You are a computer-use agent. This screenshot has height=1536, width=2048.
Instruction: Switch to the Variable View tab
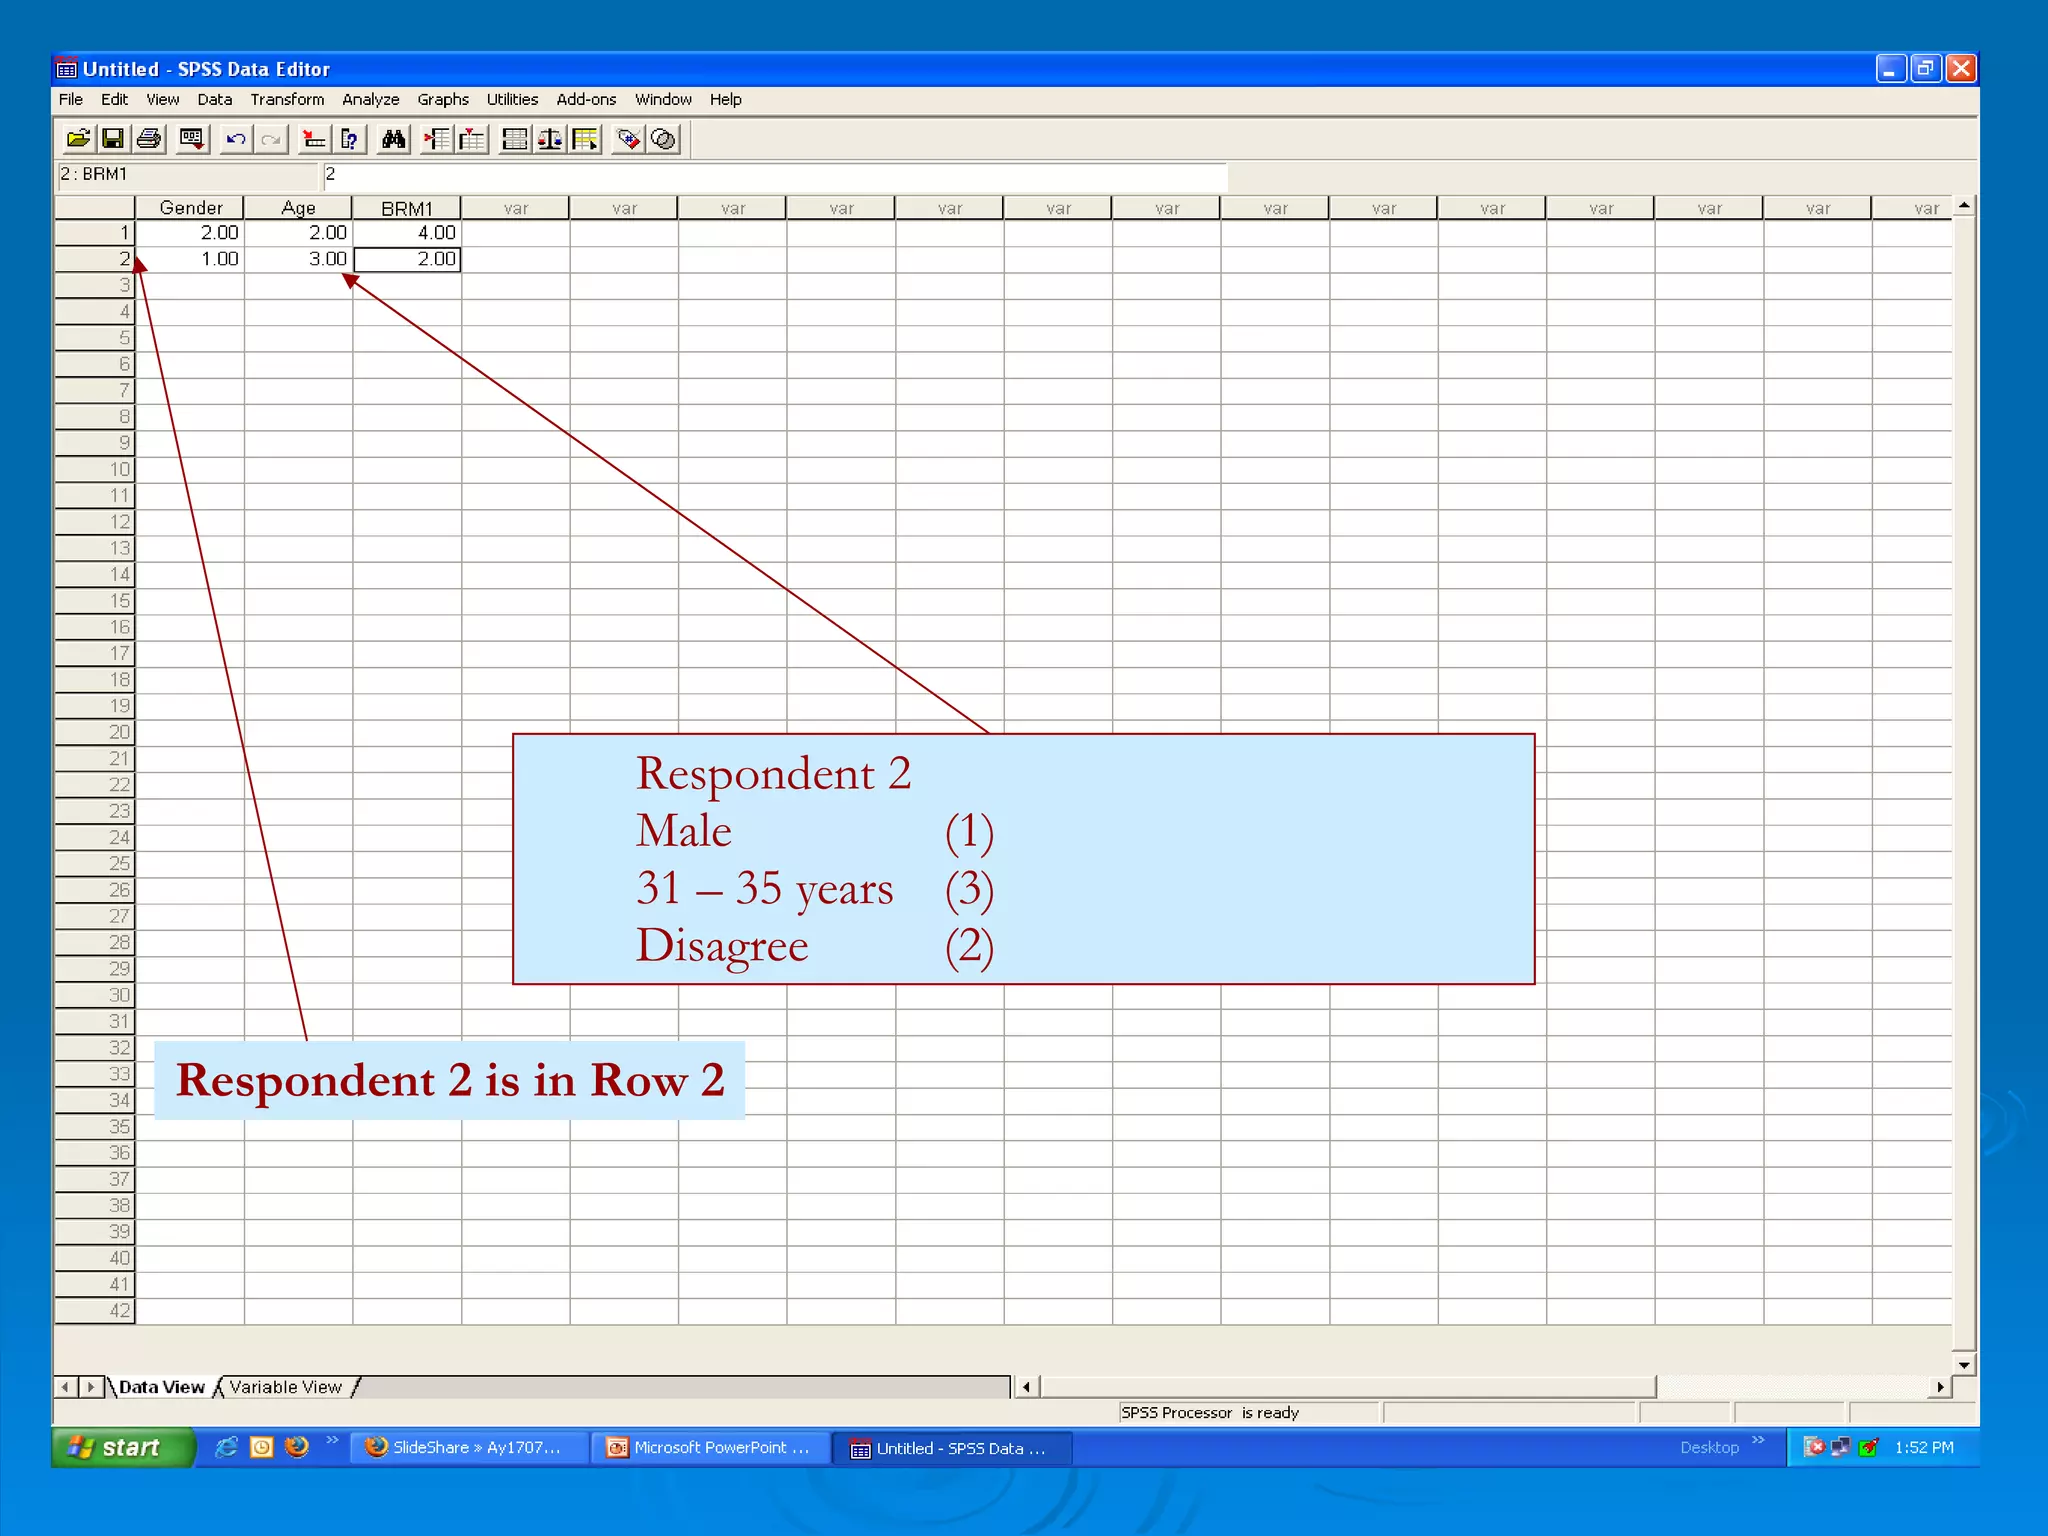tap(286, 1387)
